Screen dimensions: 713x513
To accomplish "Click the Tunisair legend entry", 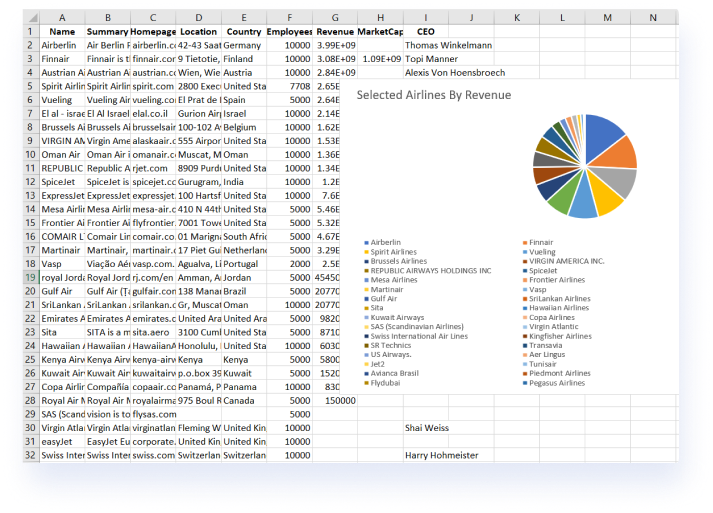I will point(540,364).
